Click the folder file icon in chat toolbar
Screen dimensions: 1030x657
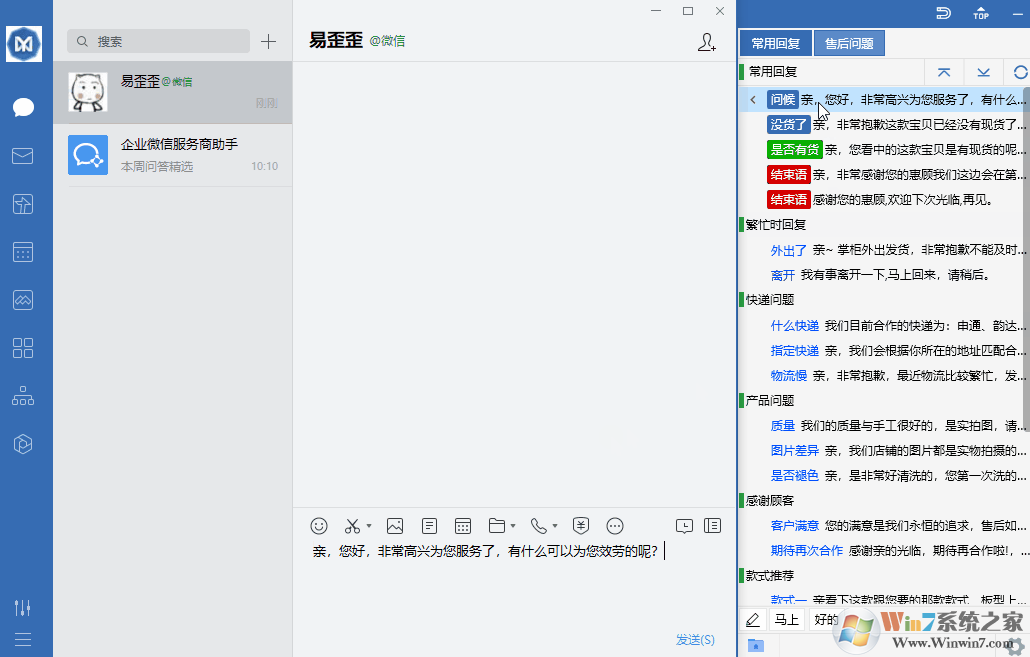tap(497, 526)
